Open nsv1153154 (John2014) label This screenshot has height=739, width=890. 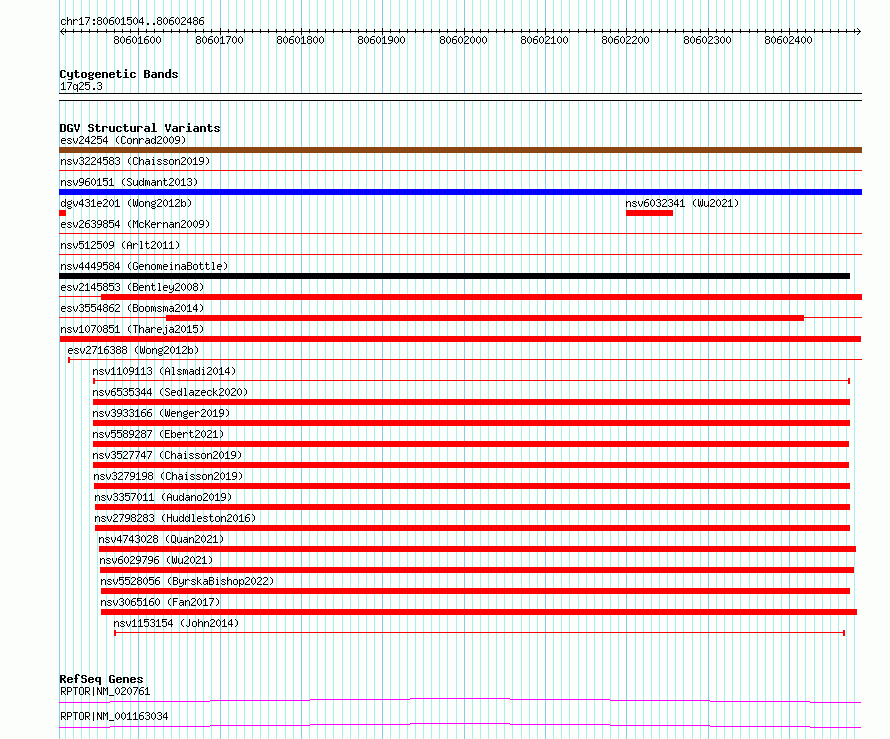point(176,623)
